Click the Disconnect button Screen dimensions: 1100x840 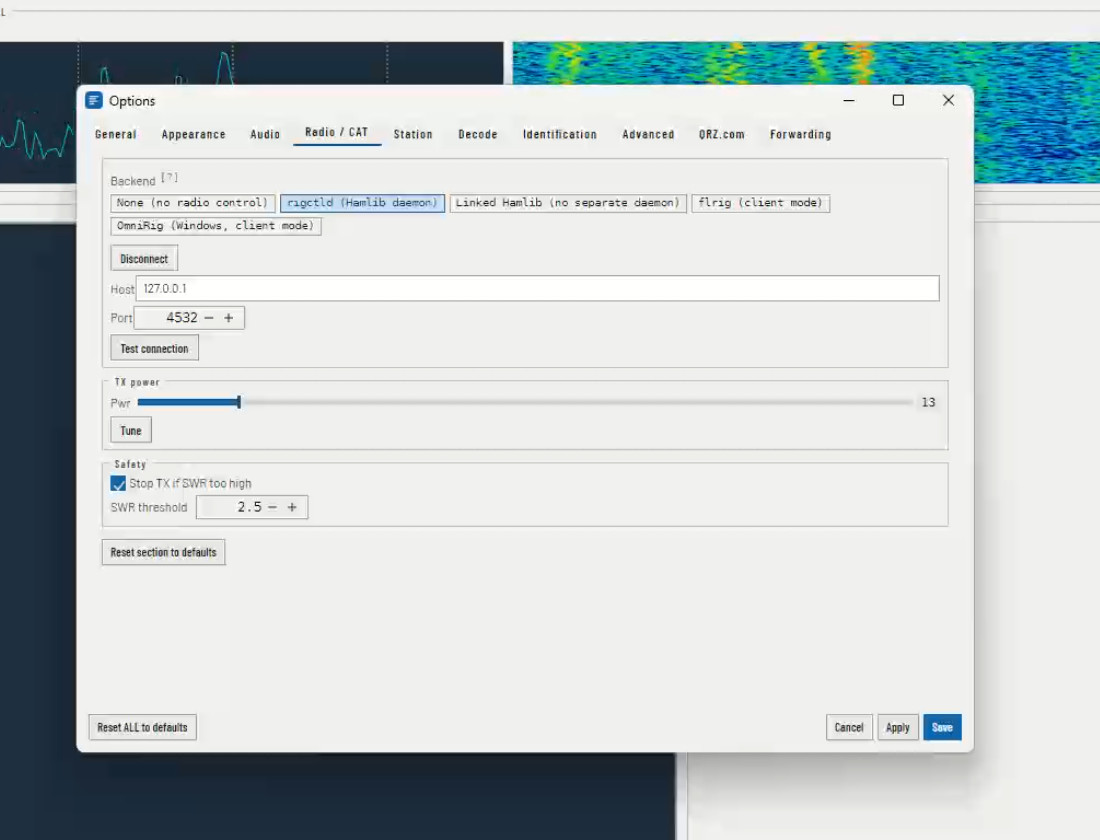point(144,258)
